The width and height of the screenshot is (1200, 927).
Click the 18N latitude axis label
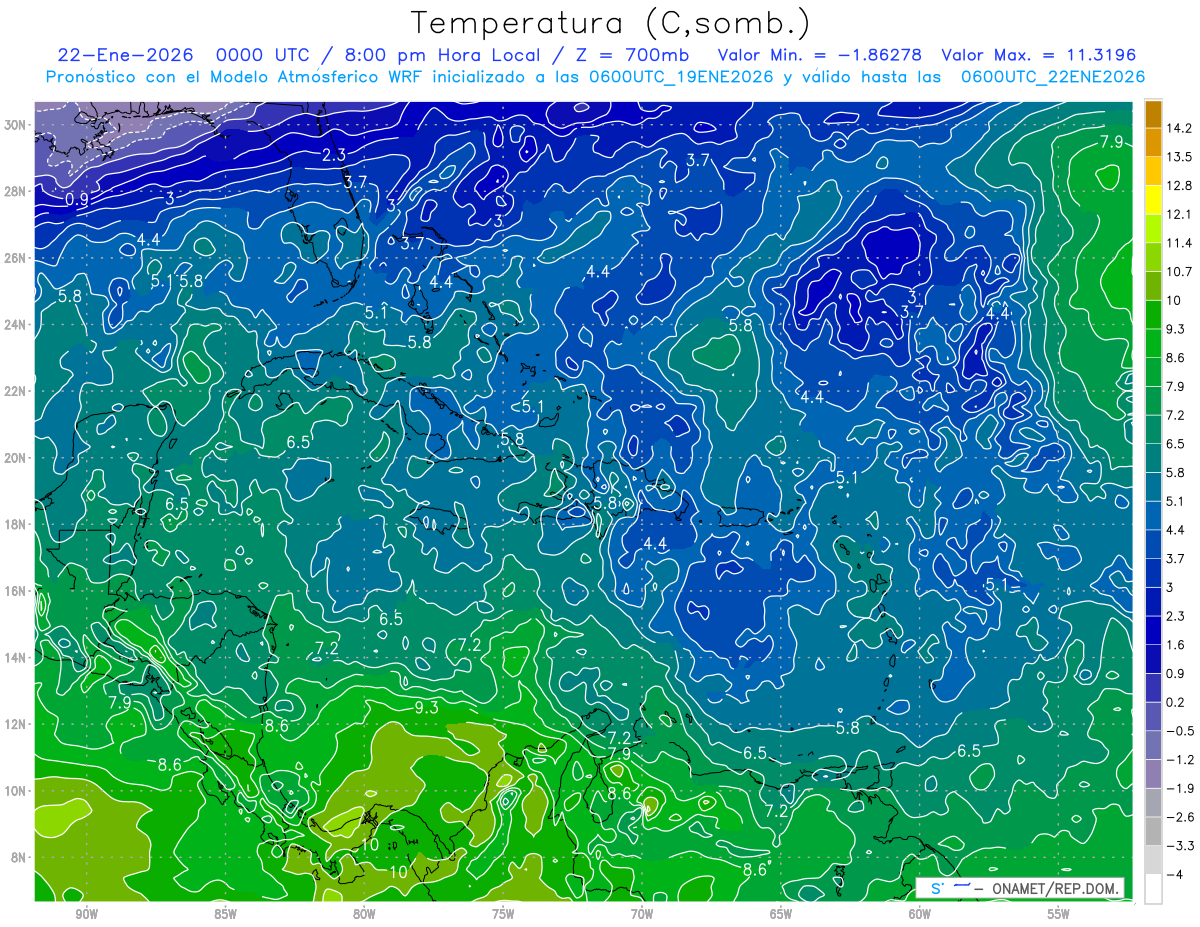coord(17,524)
